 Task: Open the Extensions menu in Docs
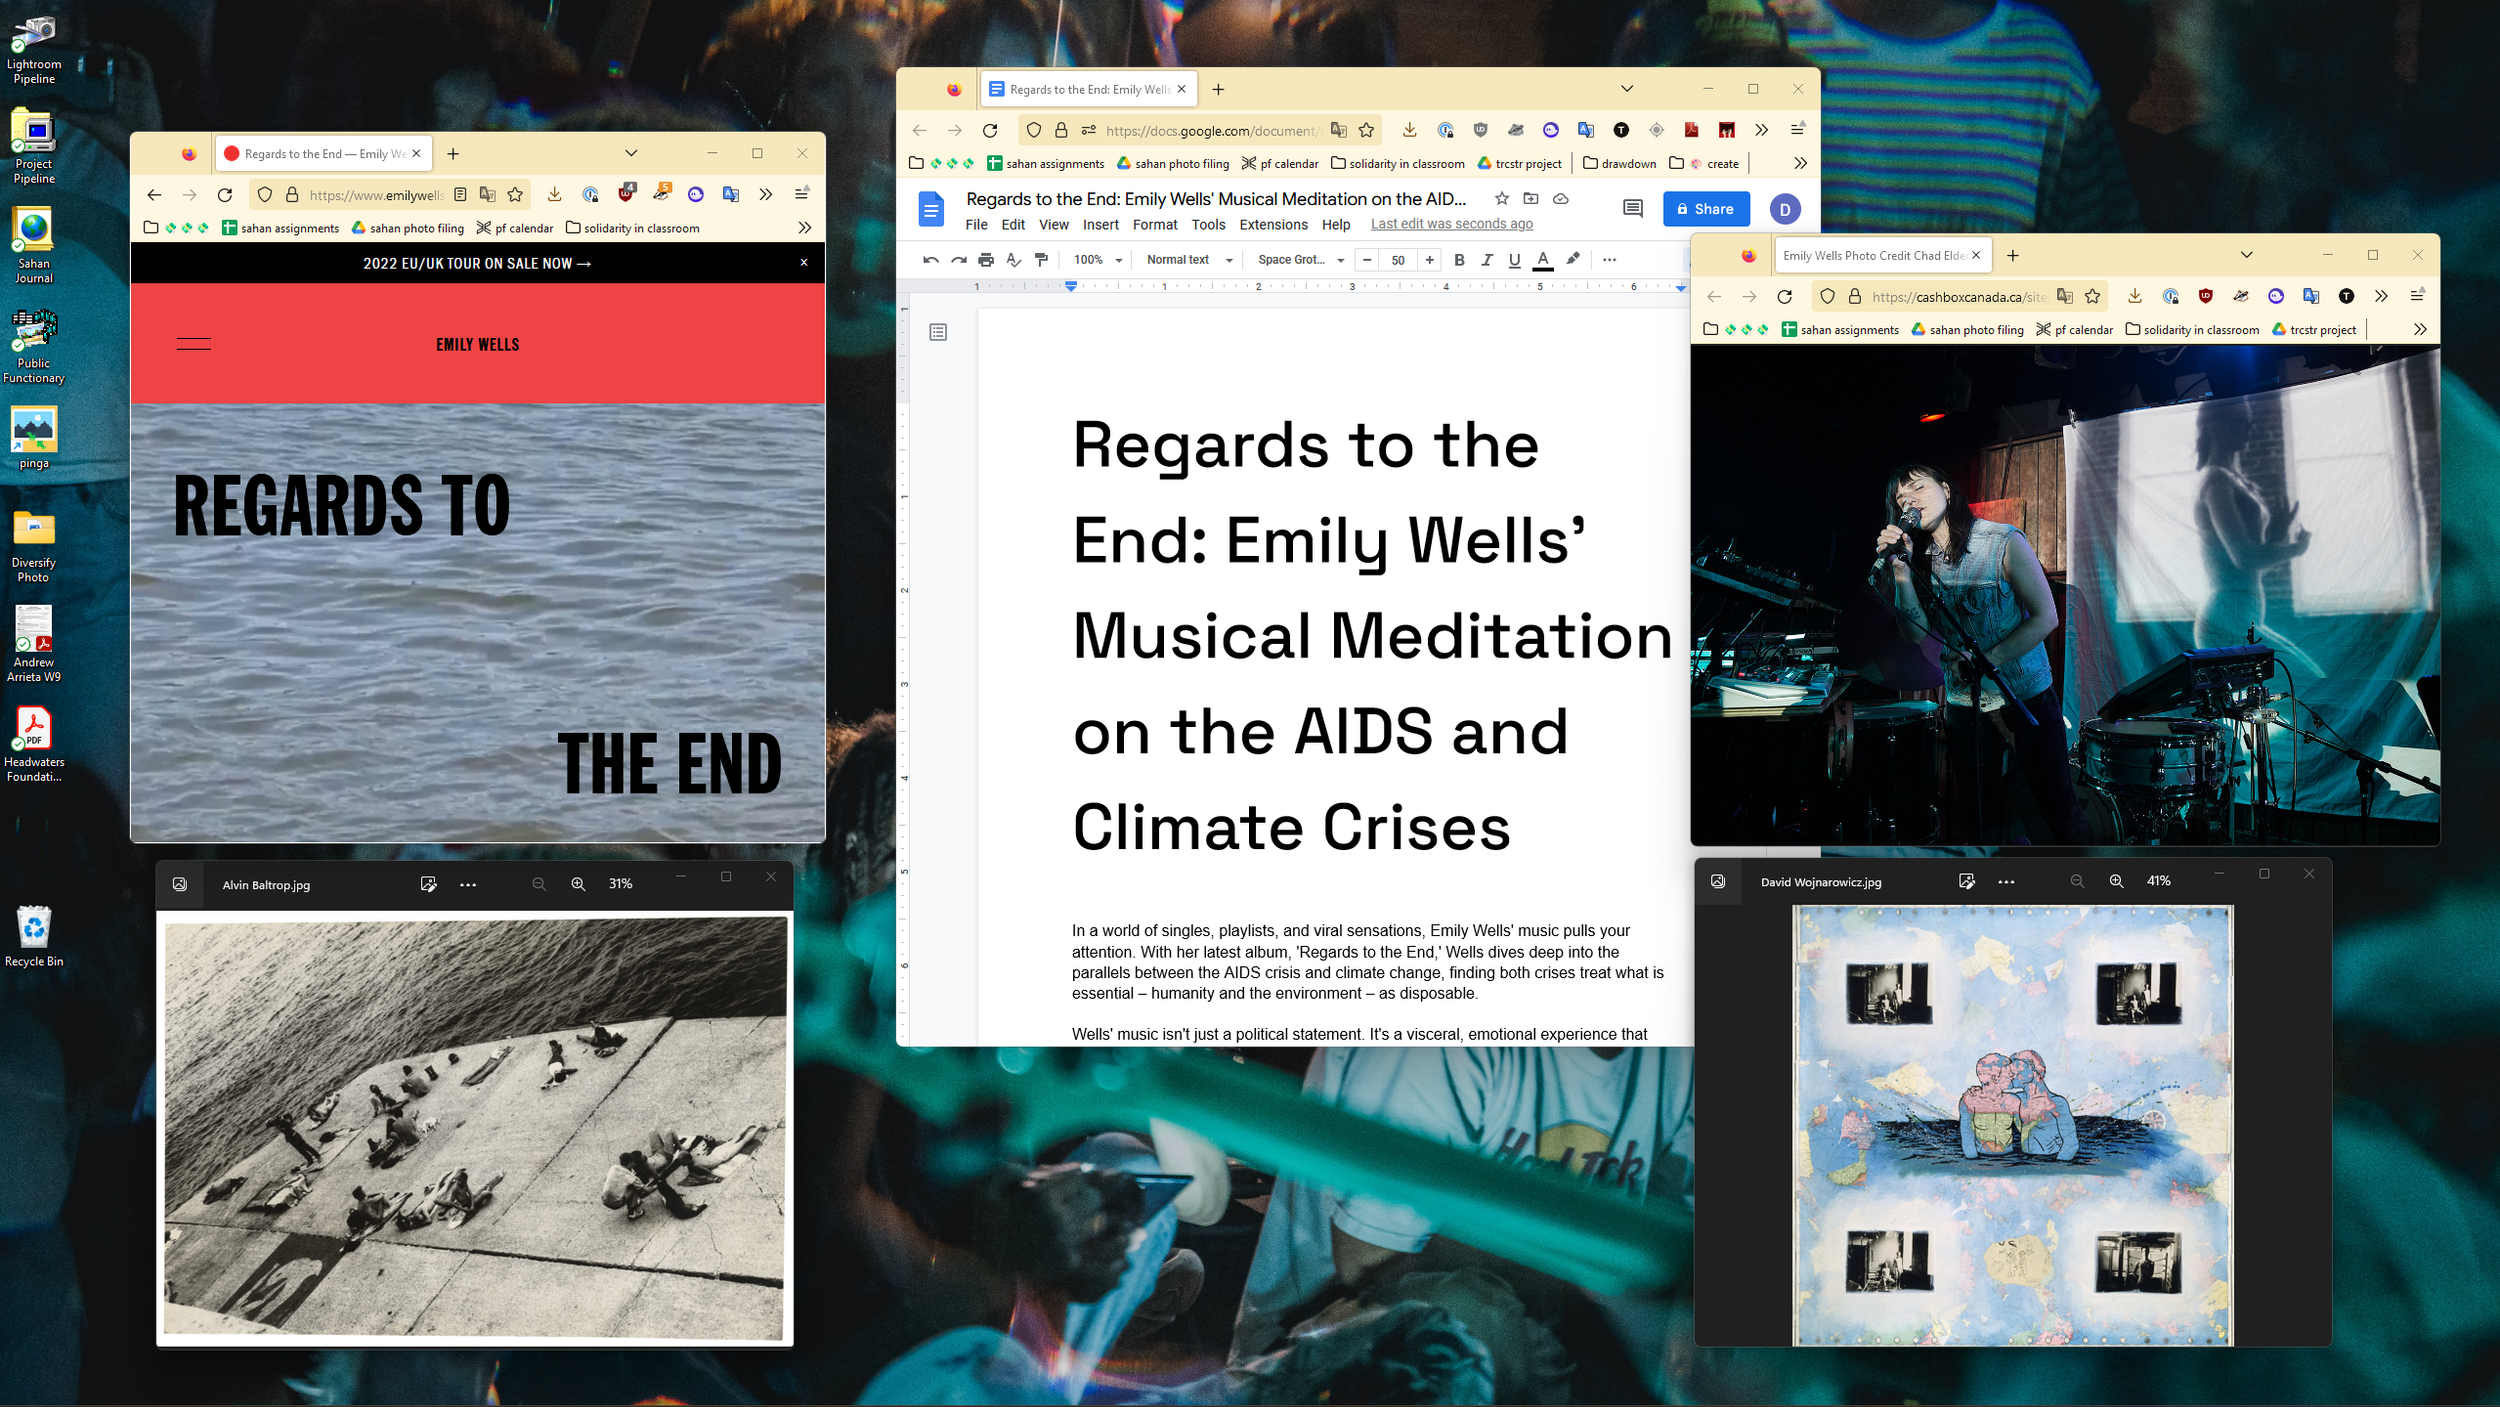1273,225
